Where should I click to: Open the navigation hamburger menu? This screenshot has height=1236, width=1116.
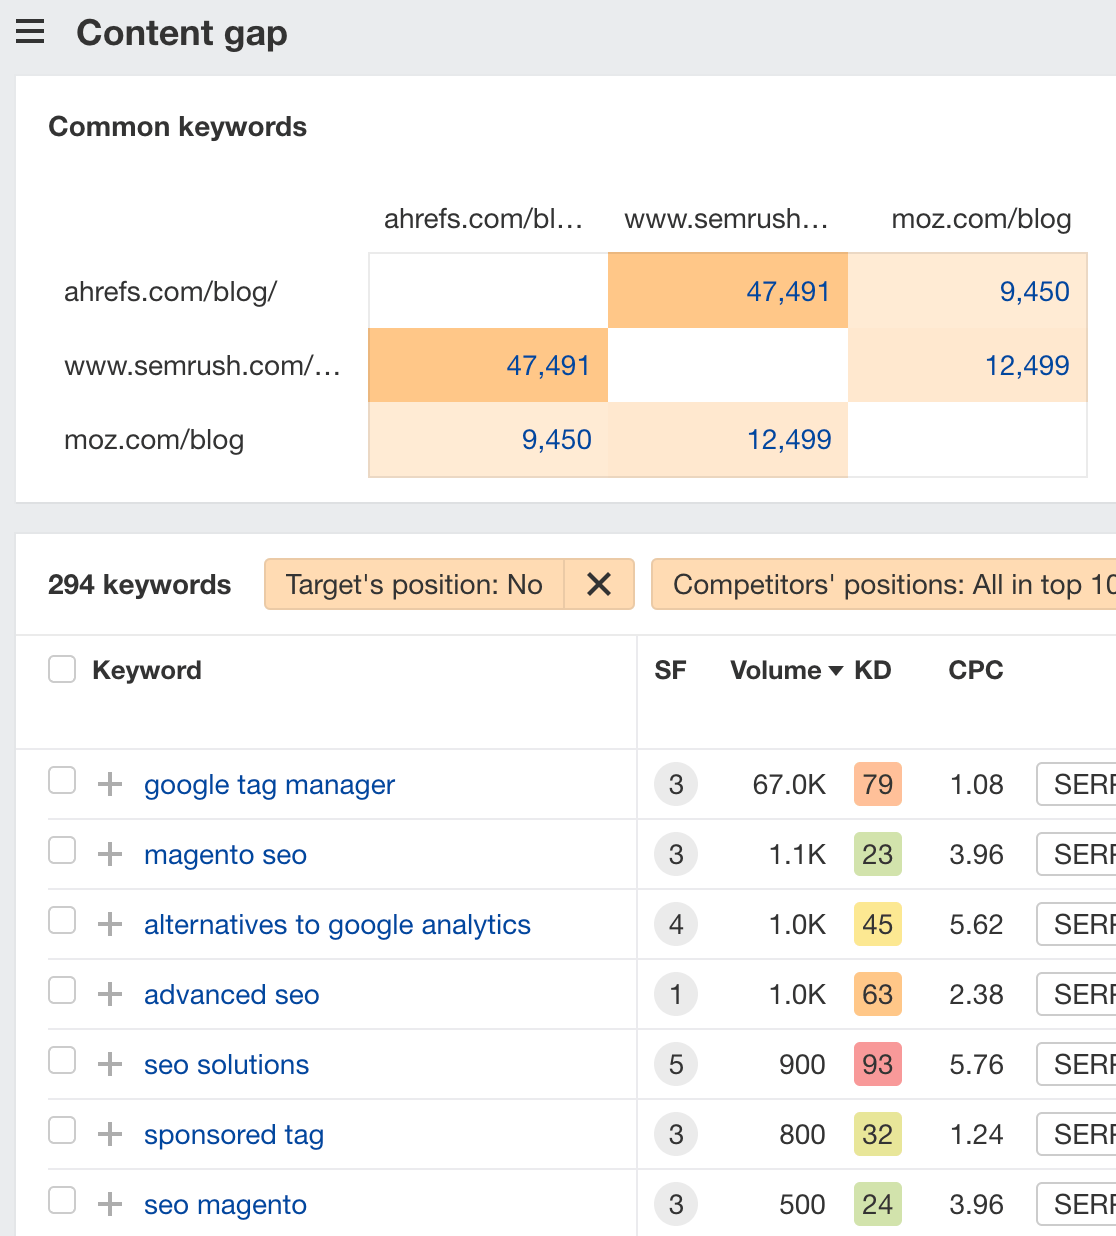point(30,30)
